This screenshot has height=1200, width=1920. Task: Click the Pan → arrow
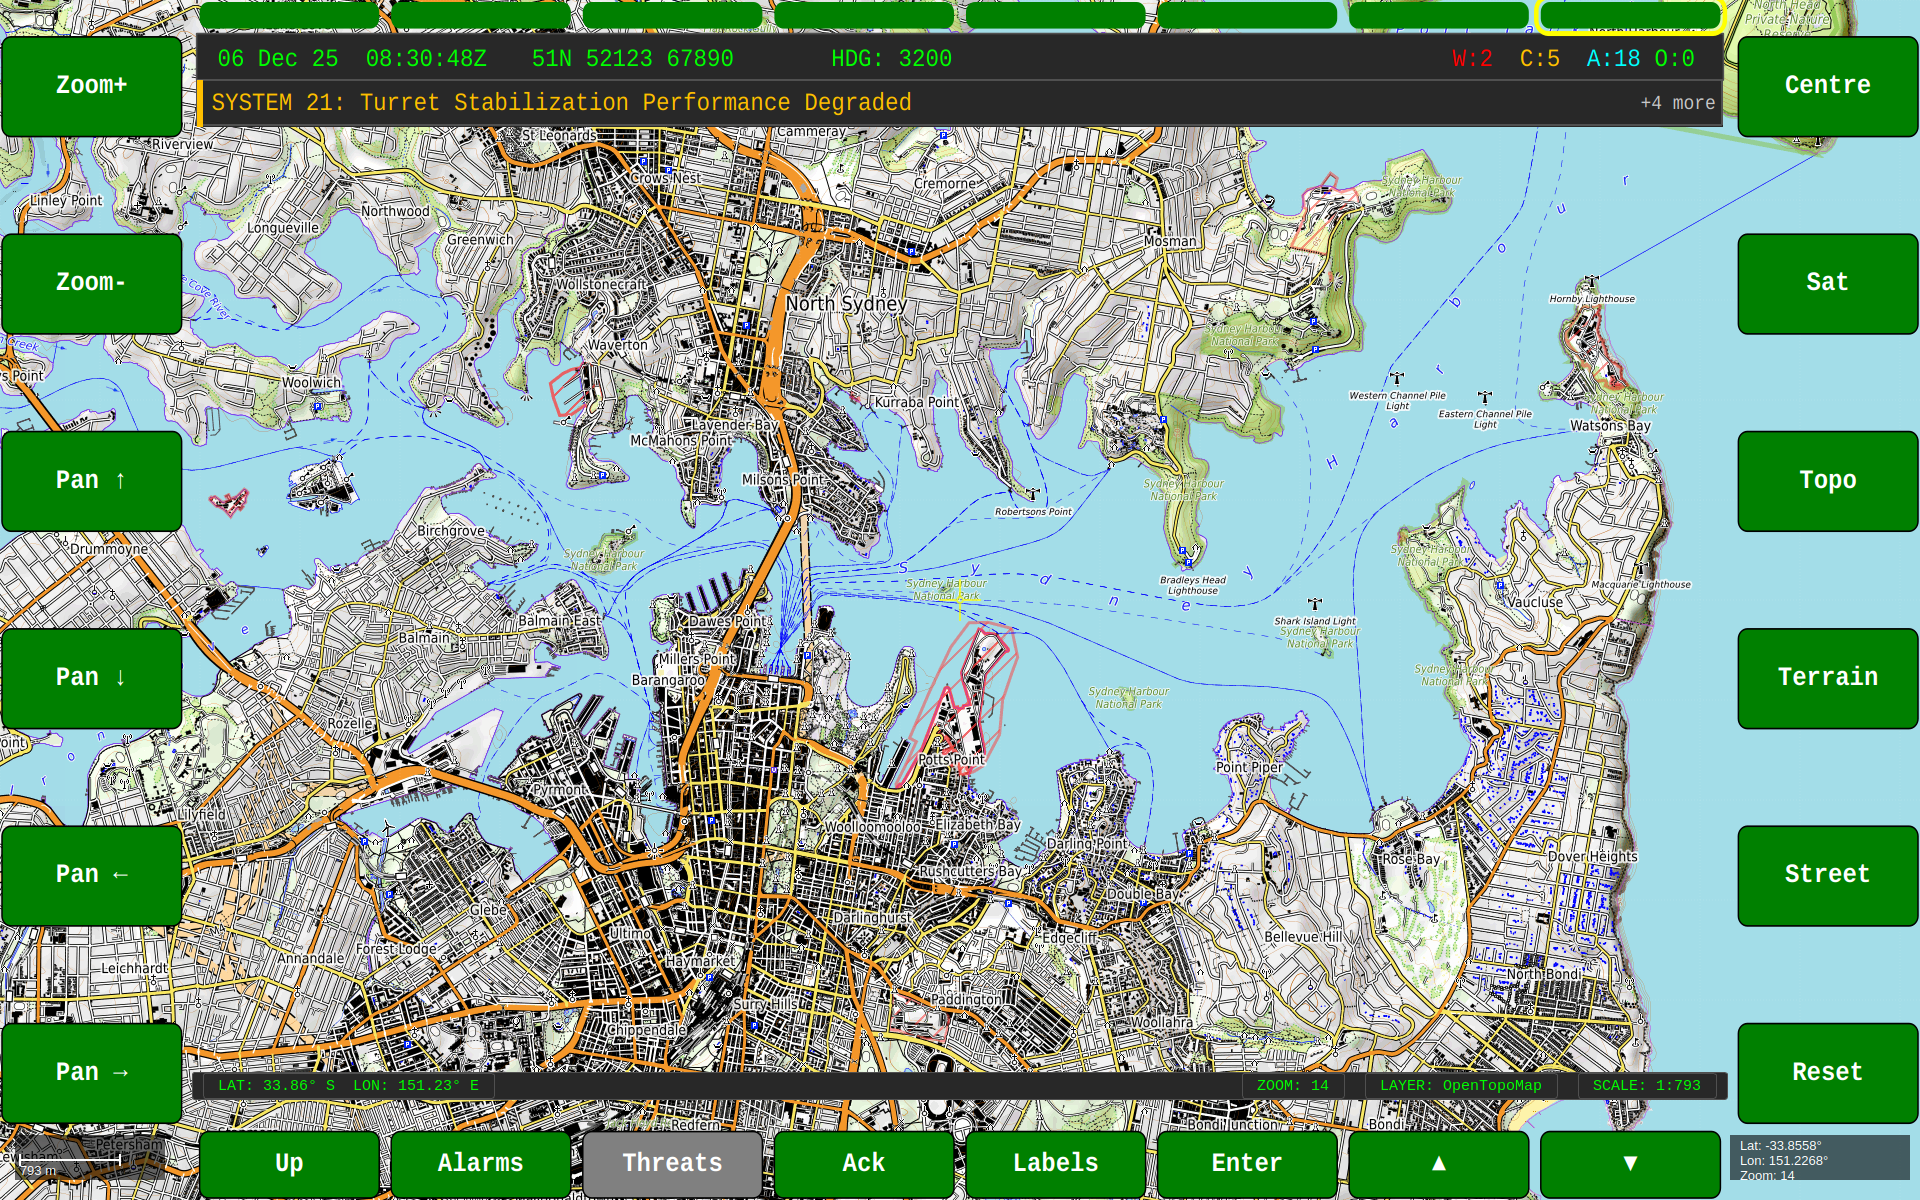click(x=91, y=1071)
